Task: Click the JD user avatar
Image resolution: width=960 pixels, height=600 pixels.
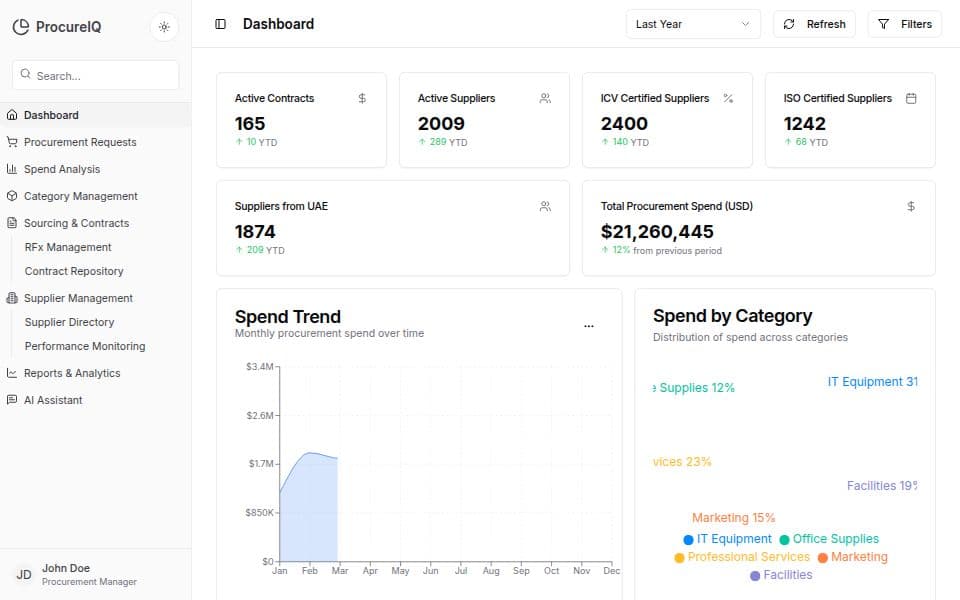Action: coord(24,575)
